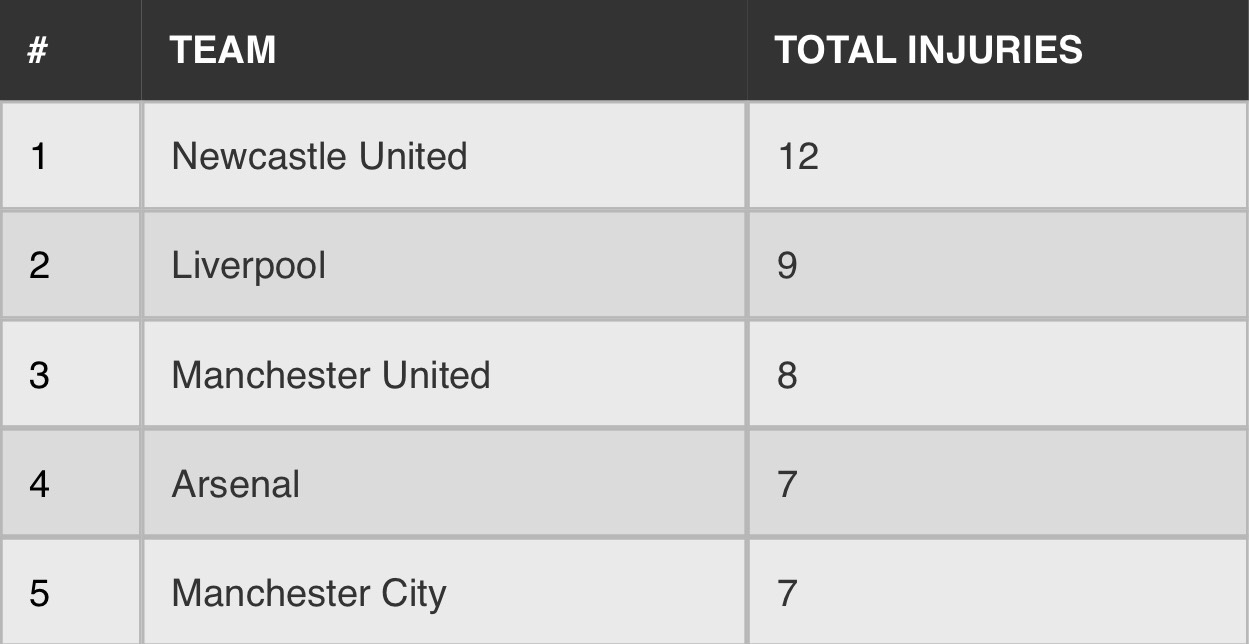This screenshot has height=644, width=1249.
Task: Select the Liverpool team cell
Action: pyautogui.click(x=444, y=265)
